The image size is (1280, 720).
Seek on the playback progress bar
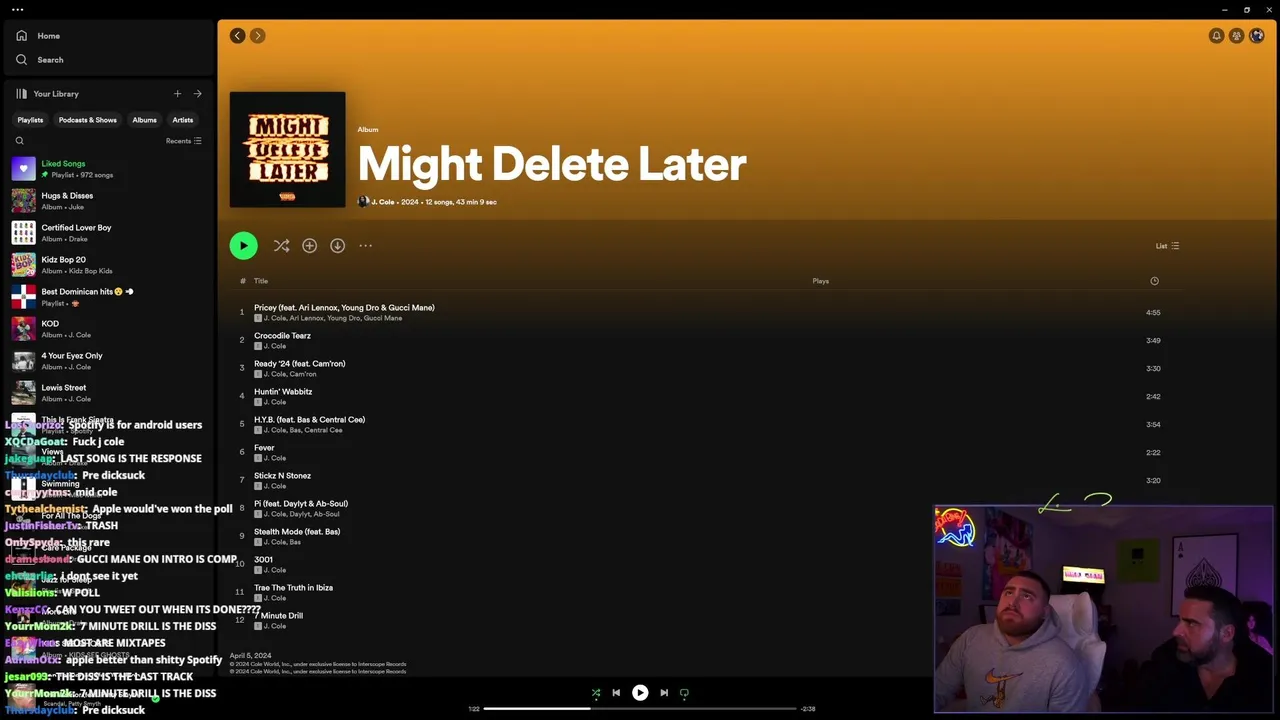640,709
